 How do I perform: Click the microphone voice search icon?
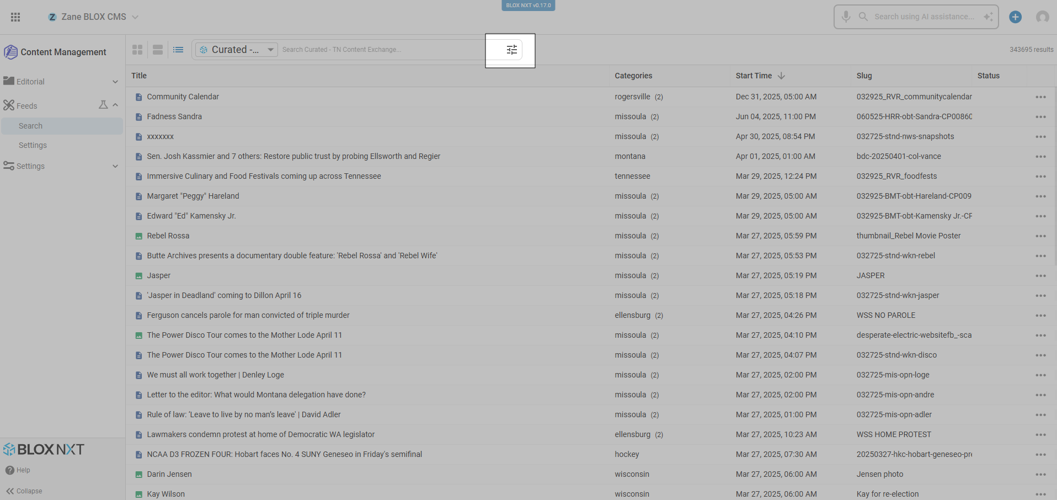[x=845, y=17]
